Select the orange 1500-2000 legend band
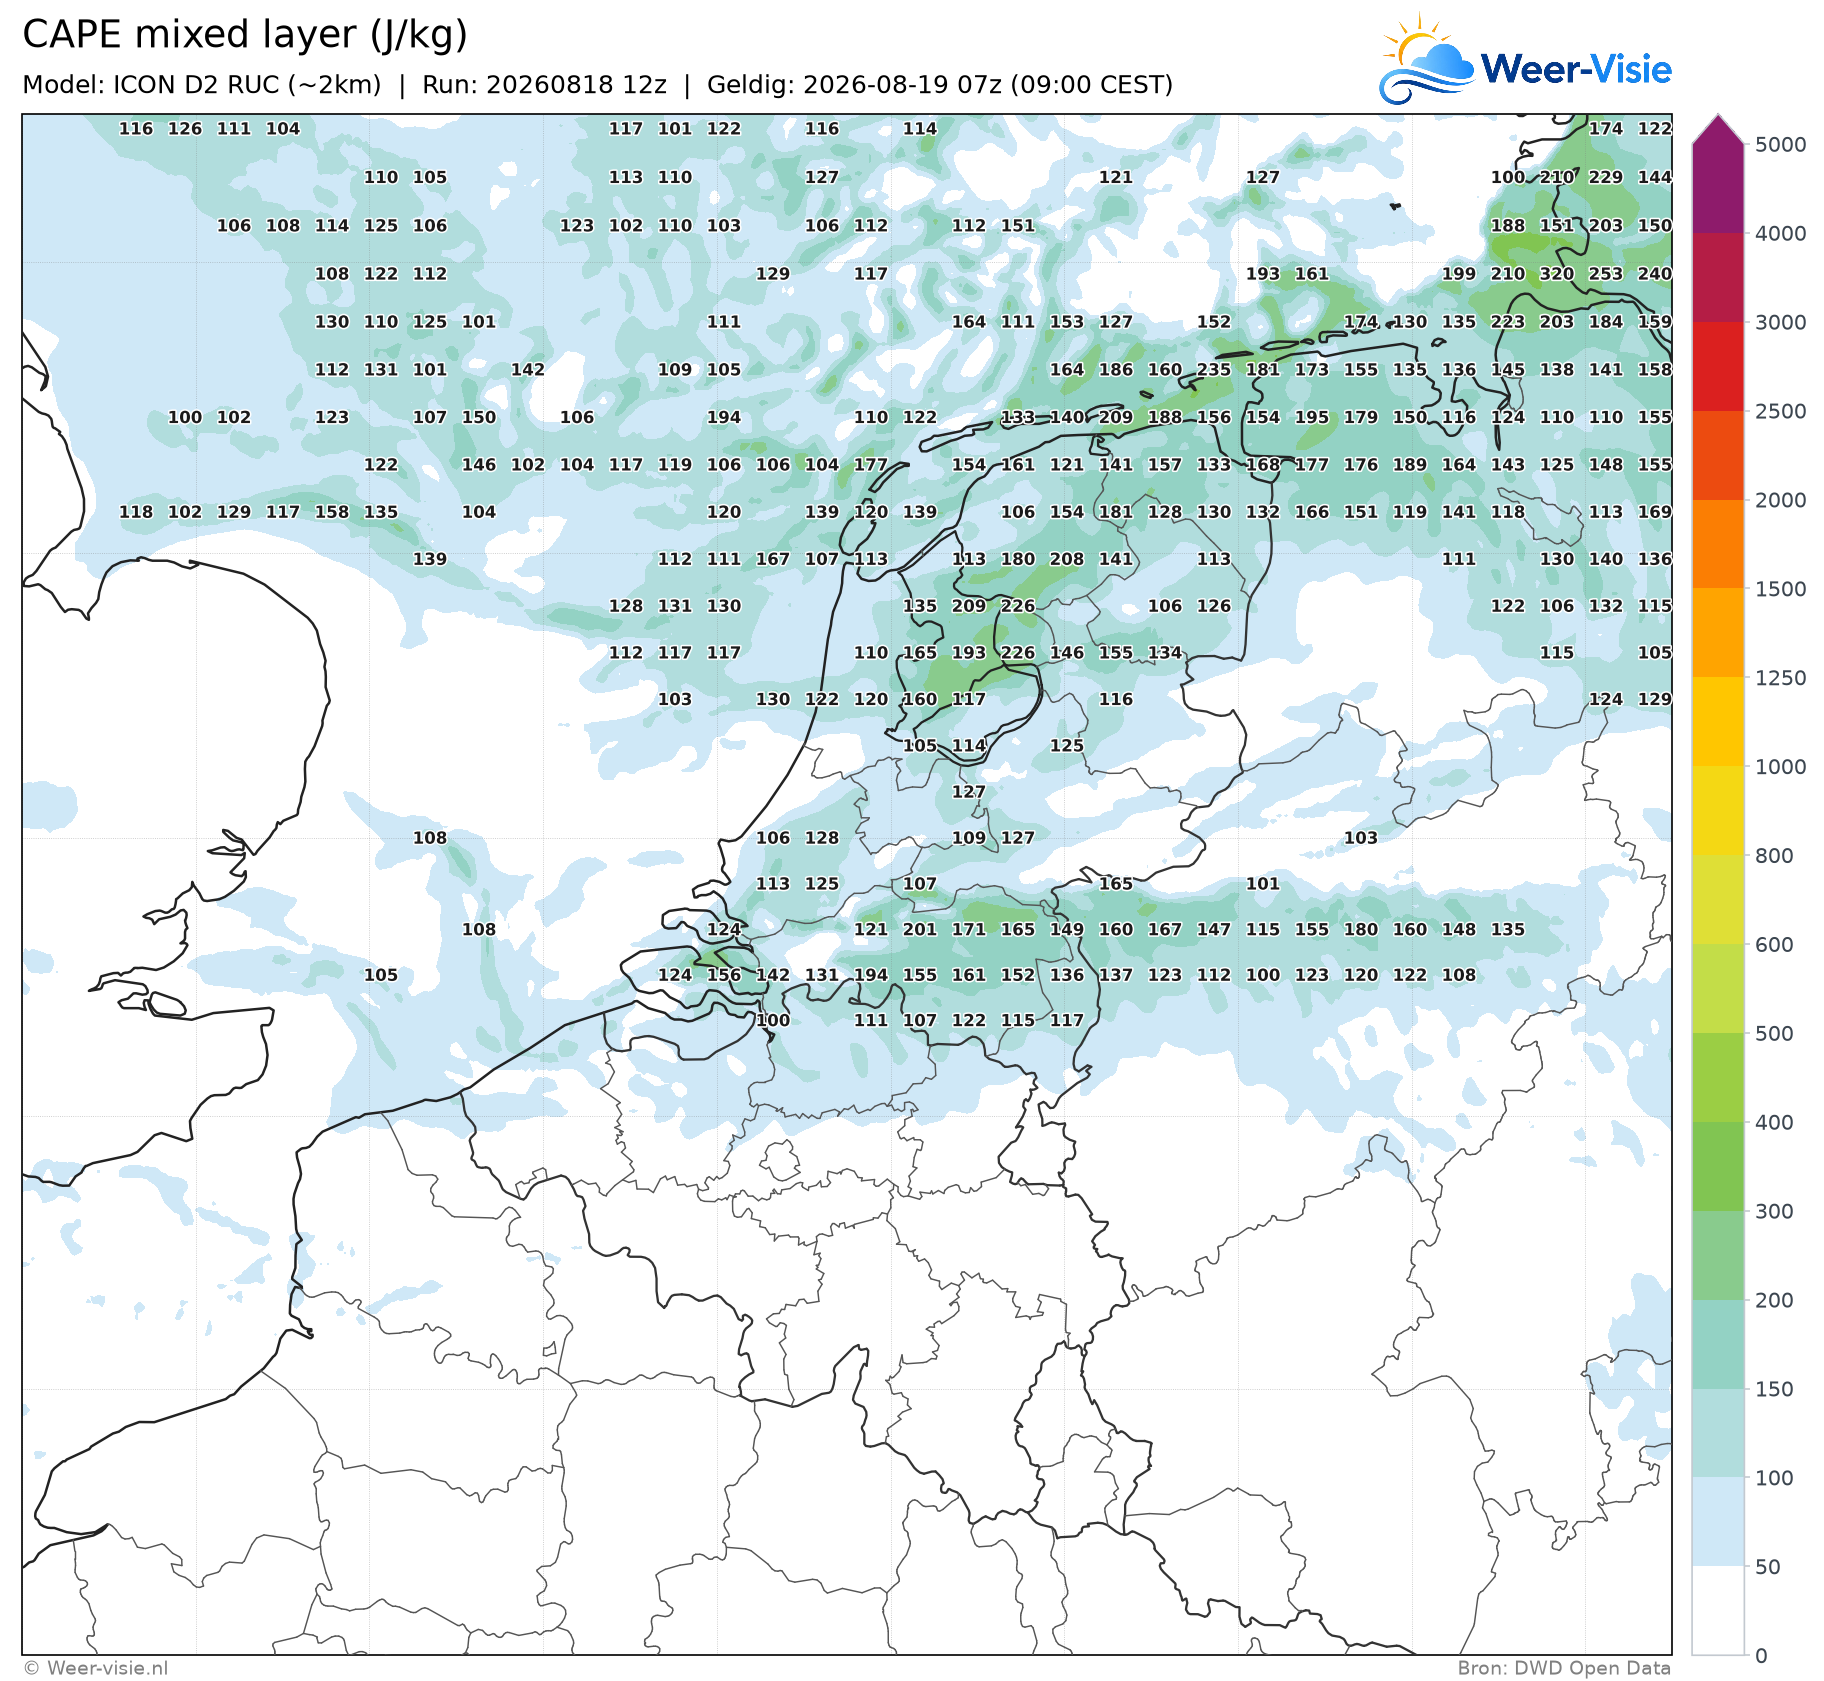 coord(1718,544)
